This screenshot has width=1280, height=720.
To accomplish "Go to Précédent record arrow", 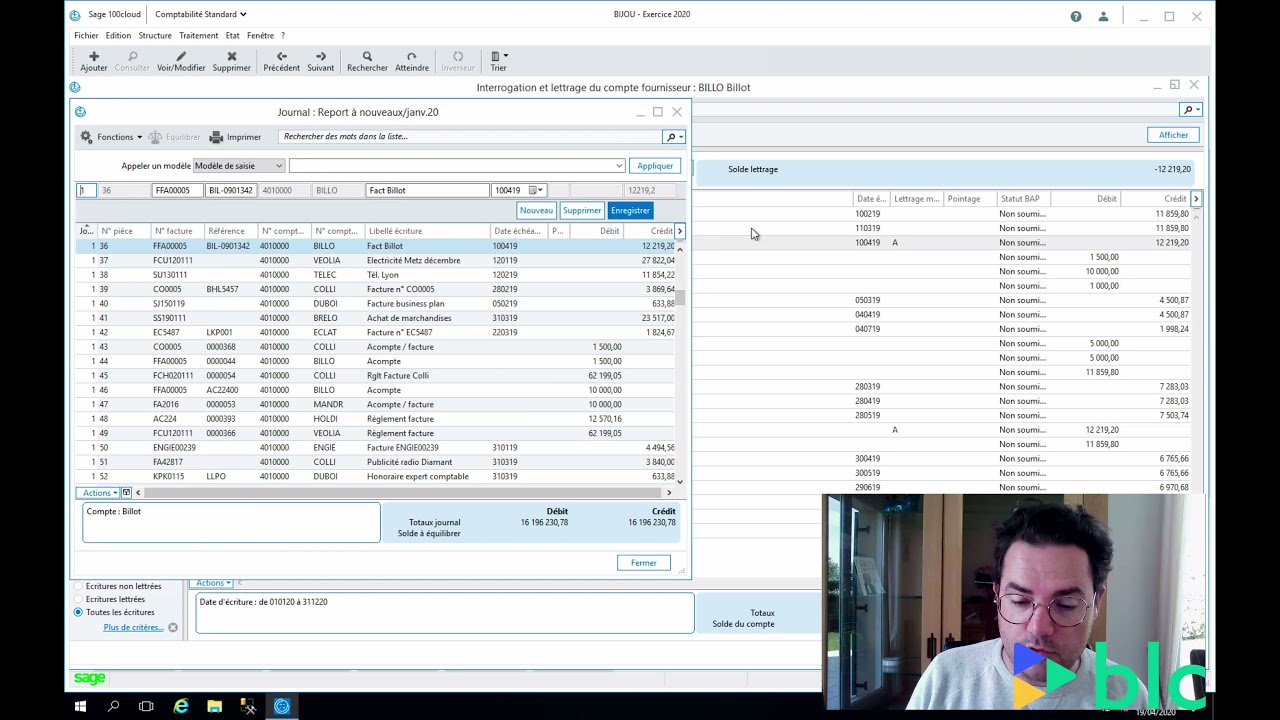I will [281, 57].
